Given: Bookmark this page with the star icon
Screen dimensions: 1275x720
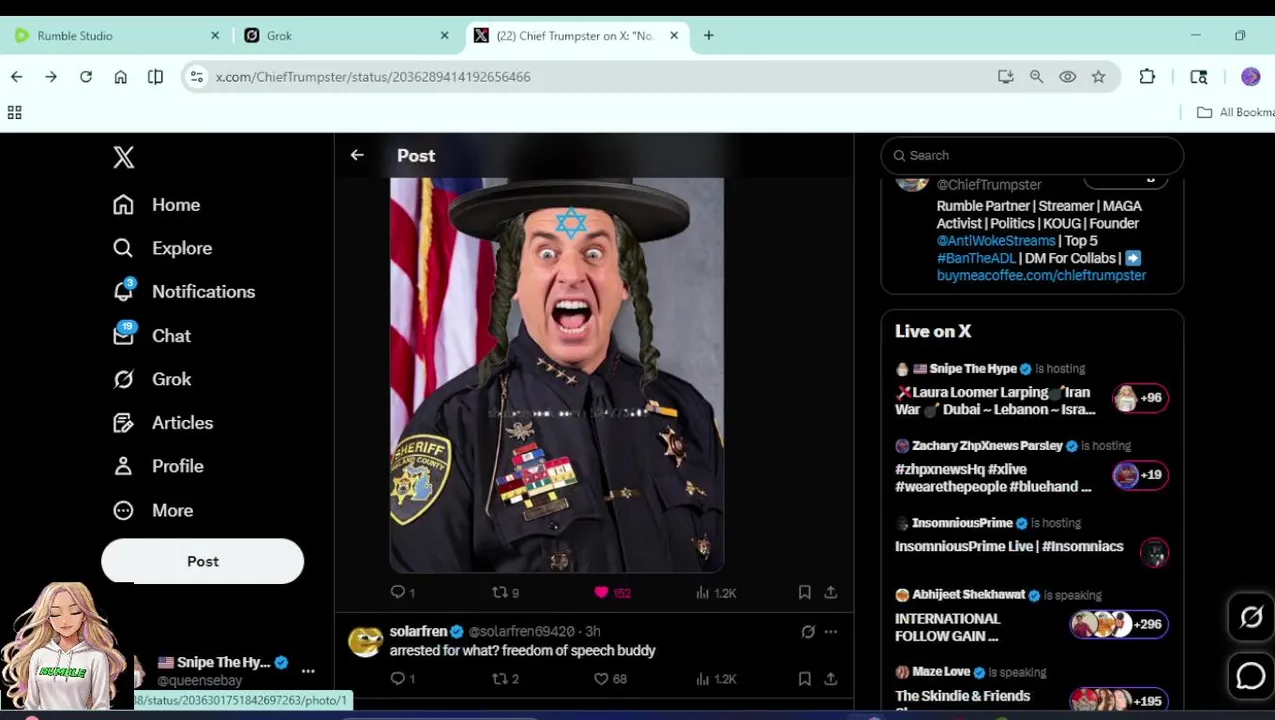Looking at the screenshot, I should [x=1098, y=77].
